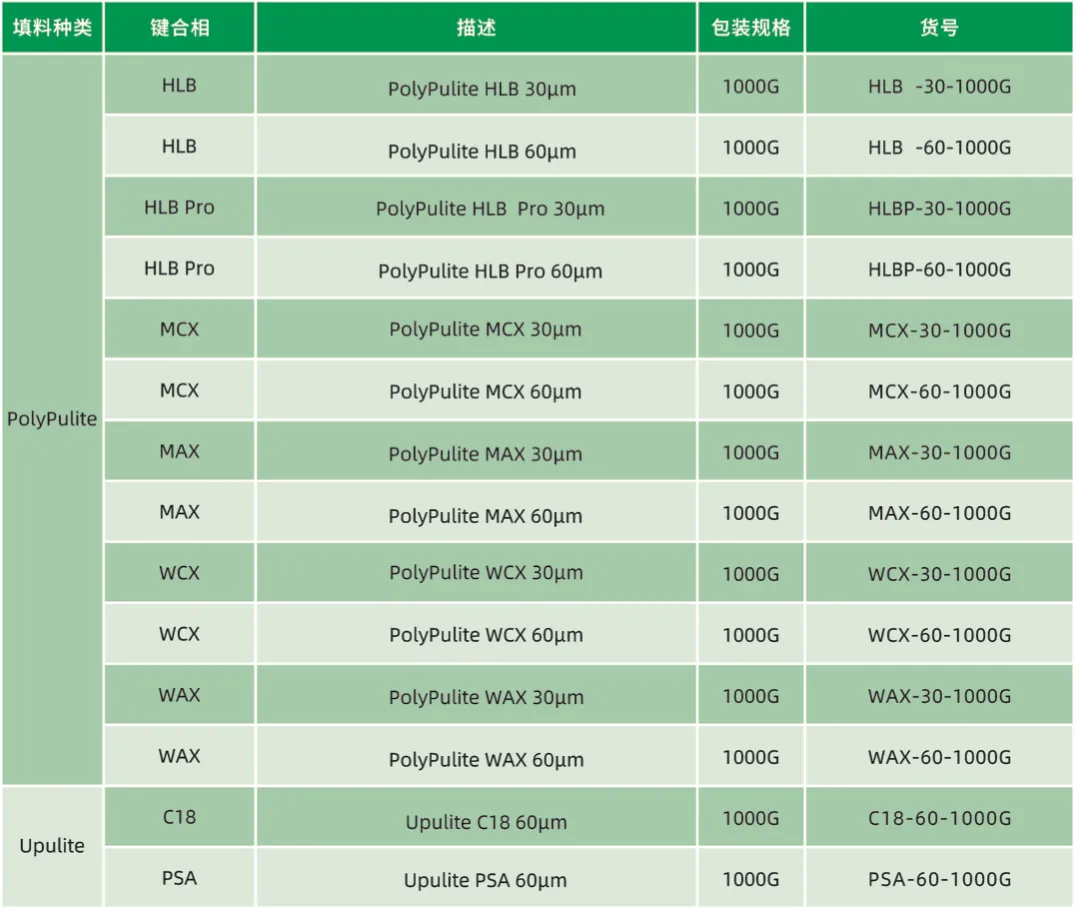Click the PolyPulite category cell

tap(52, 419)
